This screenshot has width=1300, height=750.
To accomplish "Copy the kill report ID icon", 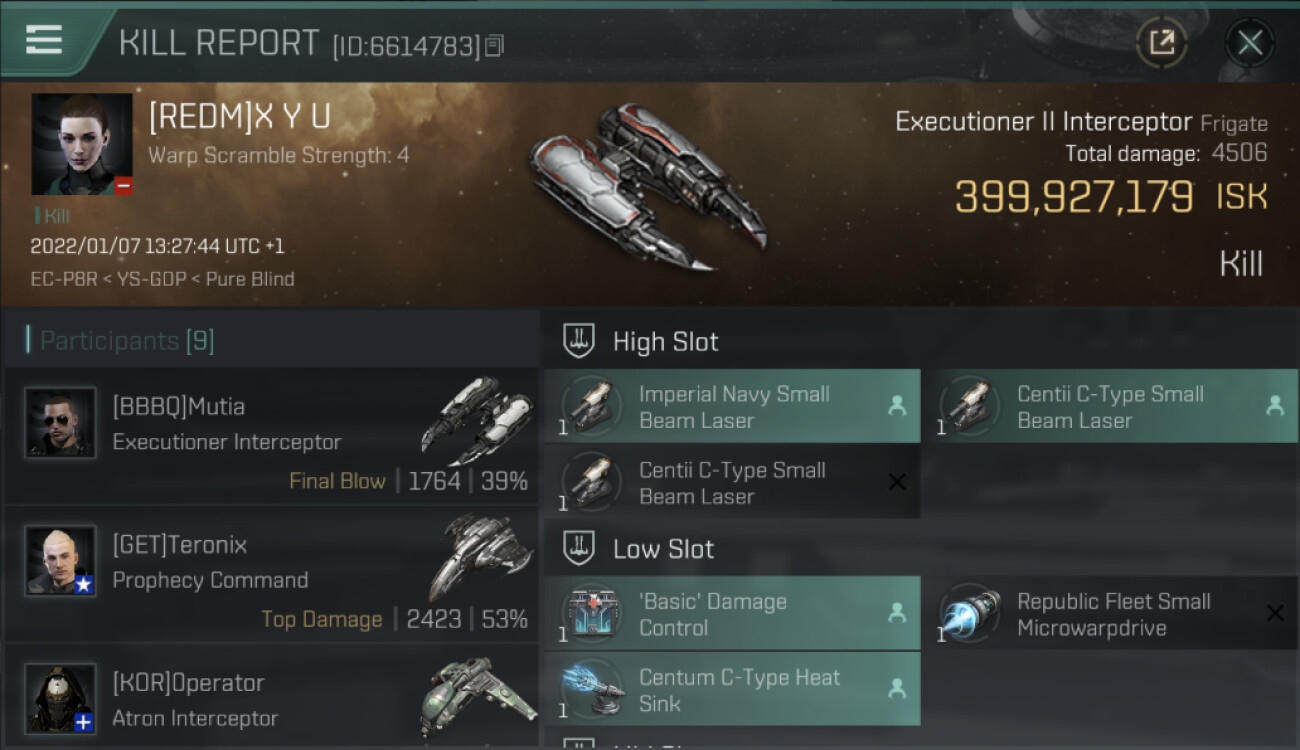I will tap(495, 45).
